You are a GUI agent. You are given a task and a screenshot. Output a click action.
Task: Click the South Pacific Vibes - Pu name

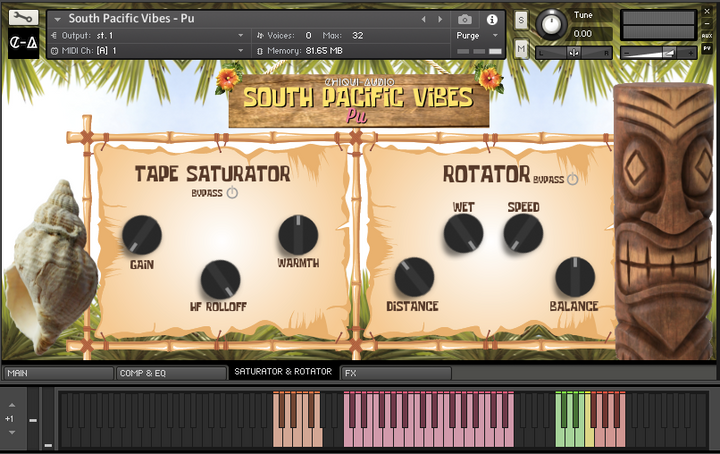pyautogui.click(x=131, y=19)
